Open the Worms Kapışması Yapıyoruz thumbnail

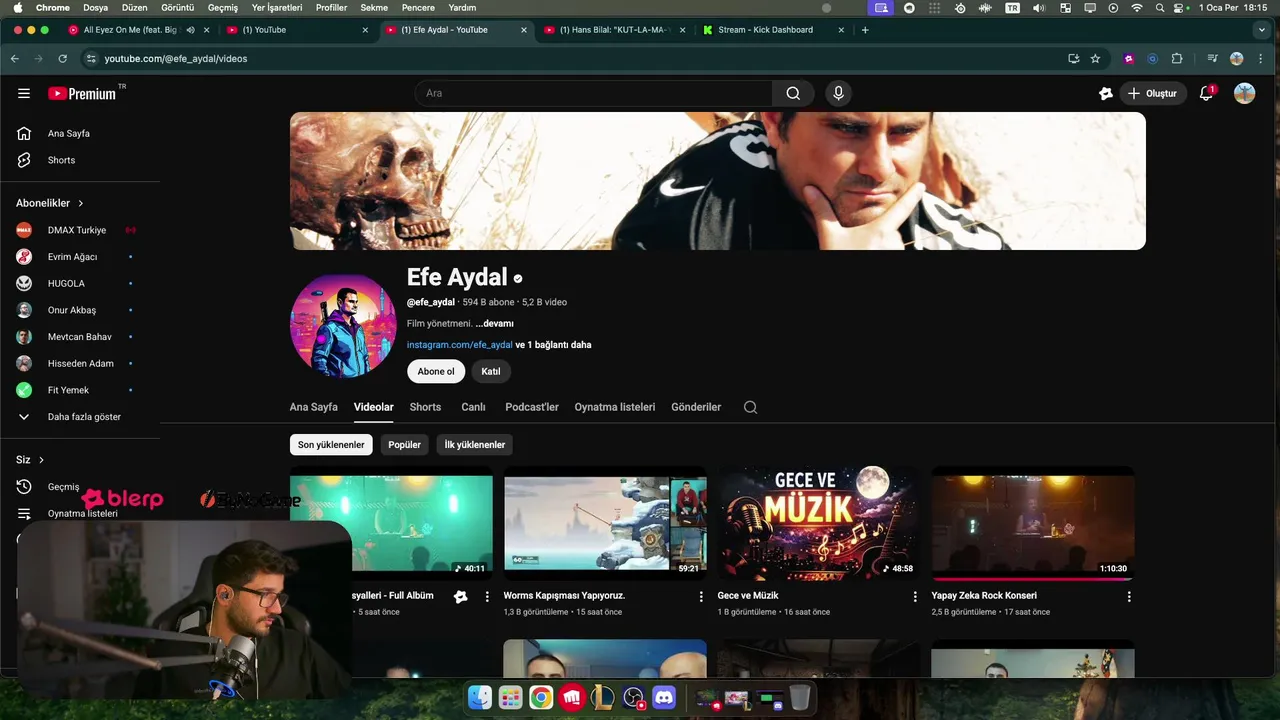click(605, 523)
